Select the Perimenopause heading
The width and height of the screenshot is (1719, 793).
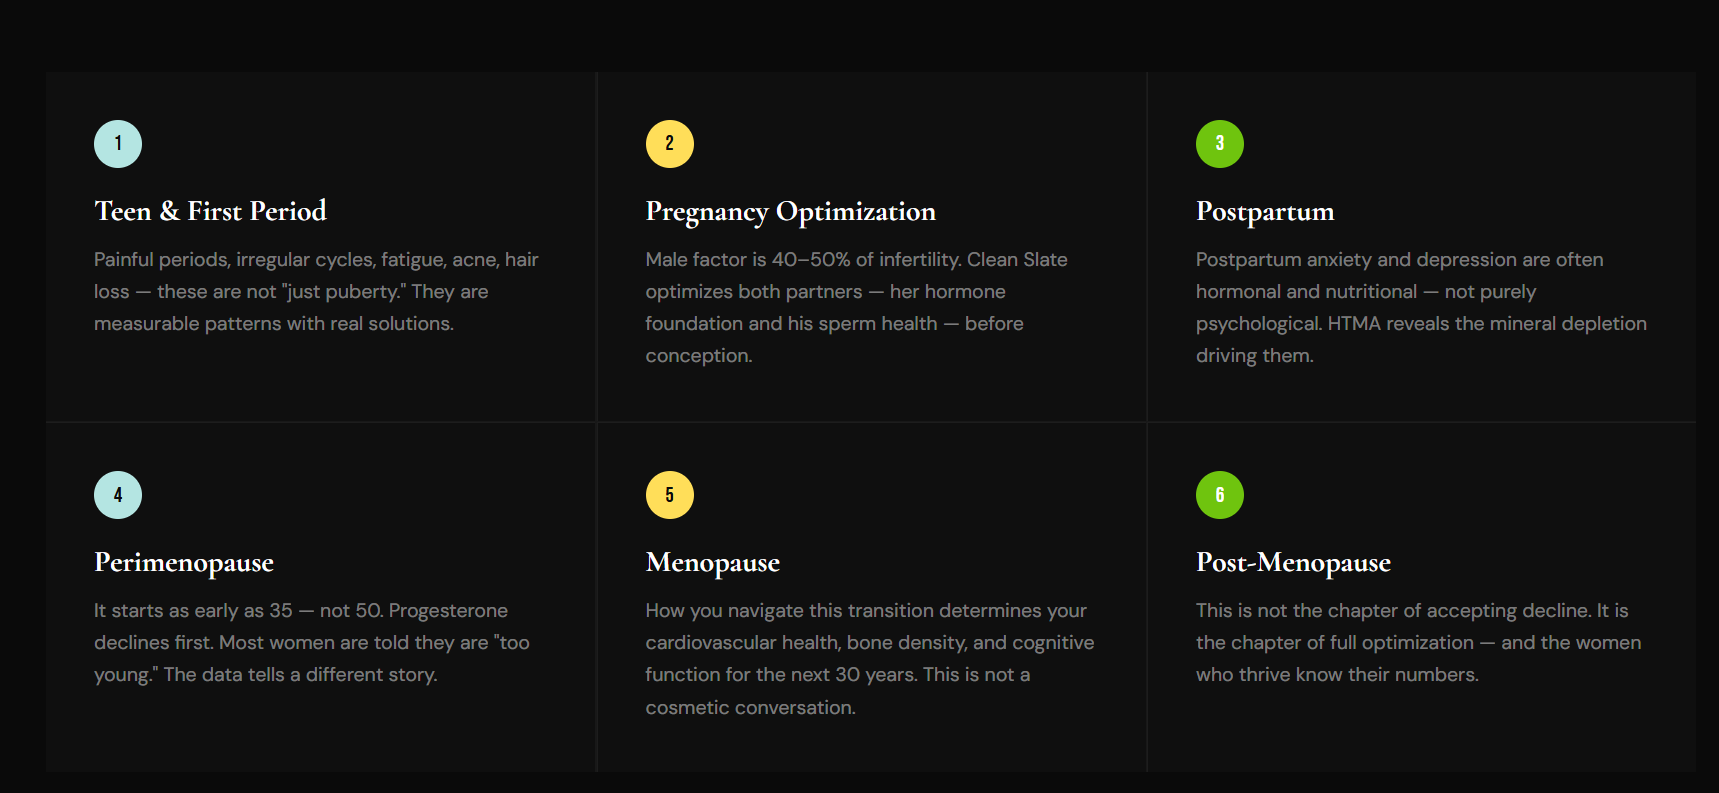pos(184,563)
